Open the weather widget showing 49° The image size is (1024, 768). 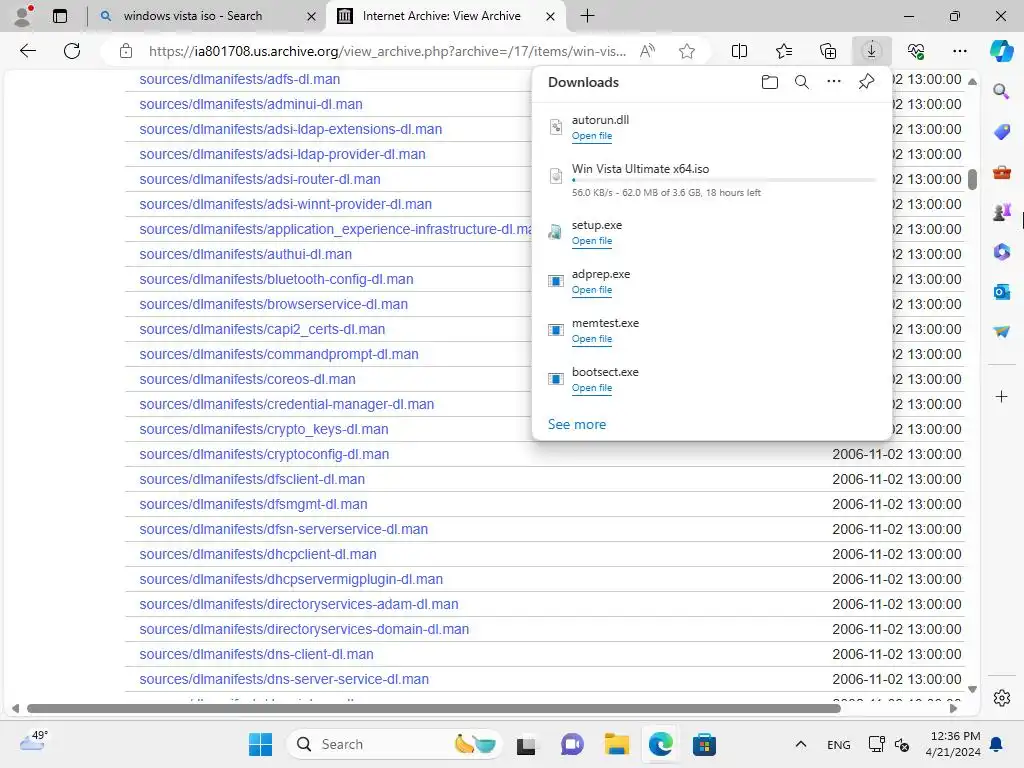point(33,741)
